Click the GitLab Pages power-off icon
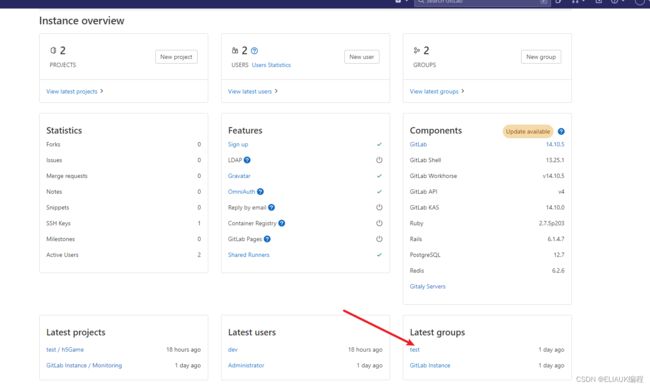Viewport: 650px width, 387px height. (379, 239)
